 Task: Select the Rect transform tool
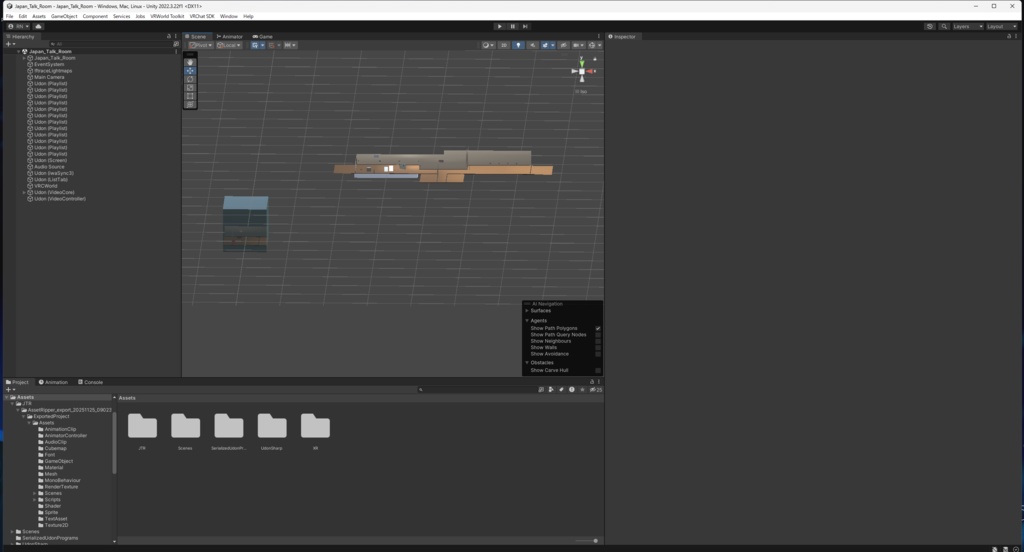(x=190, y=97)
